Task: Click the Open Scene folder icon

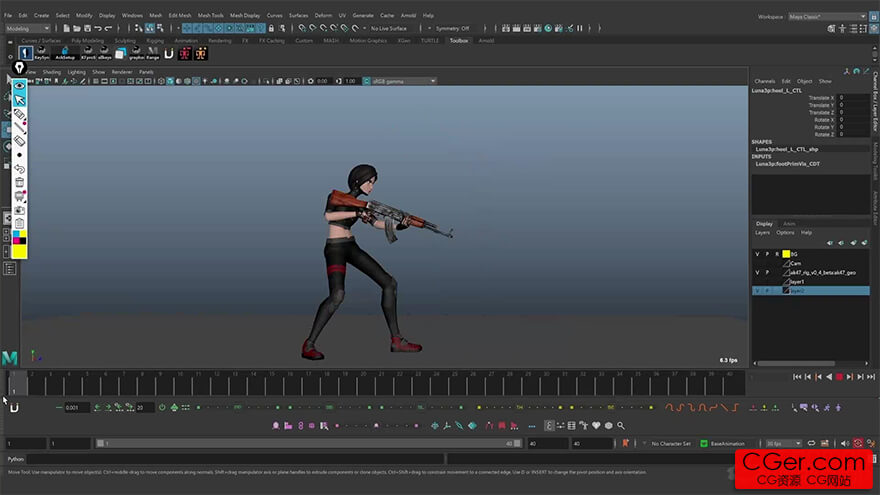Action: point(77,28)
